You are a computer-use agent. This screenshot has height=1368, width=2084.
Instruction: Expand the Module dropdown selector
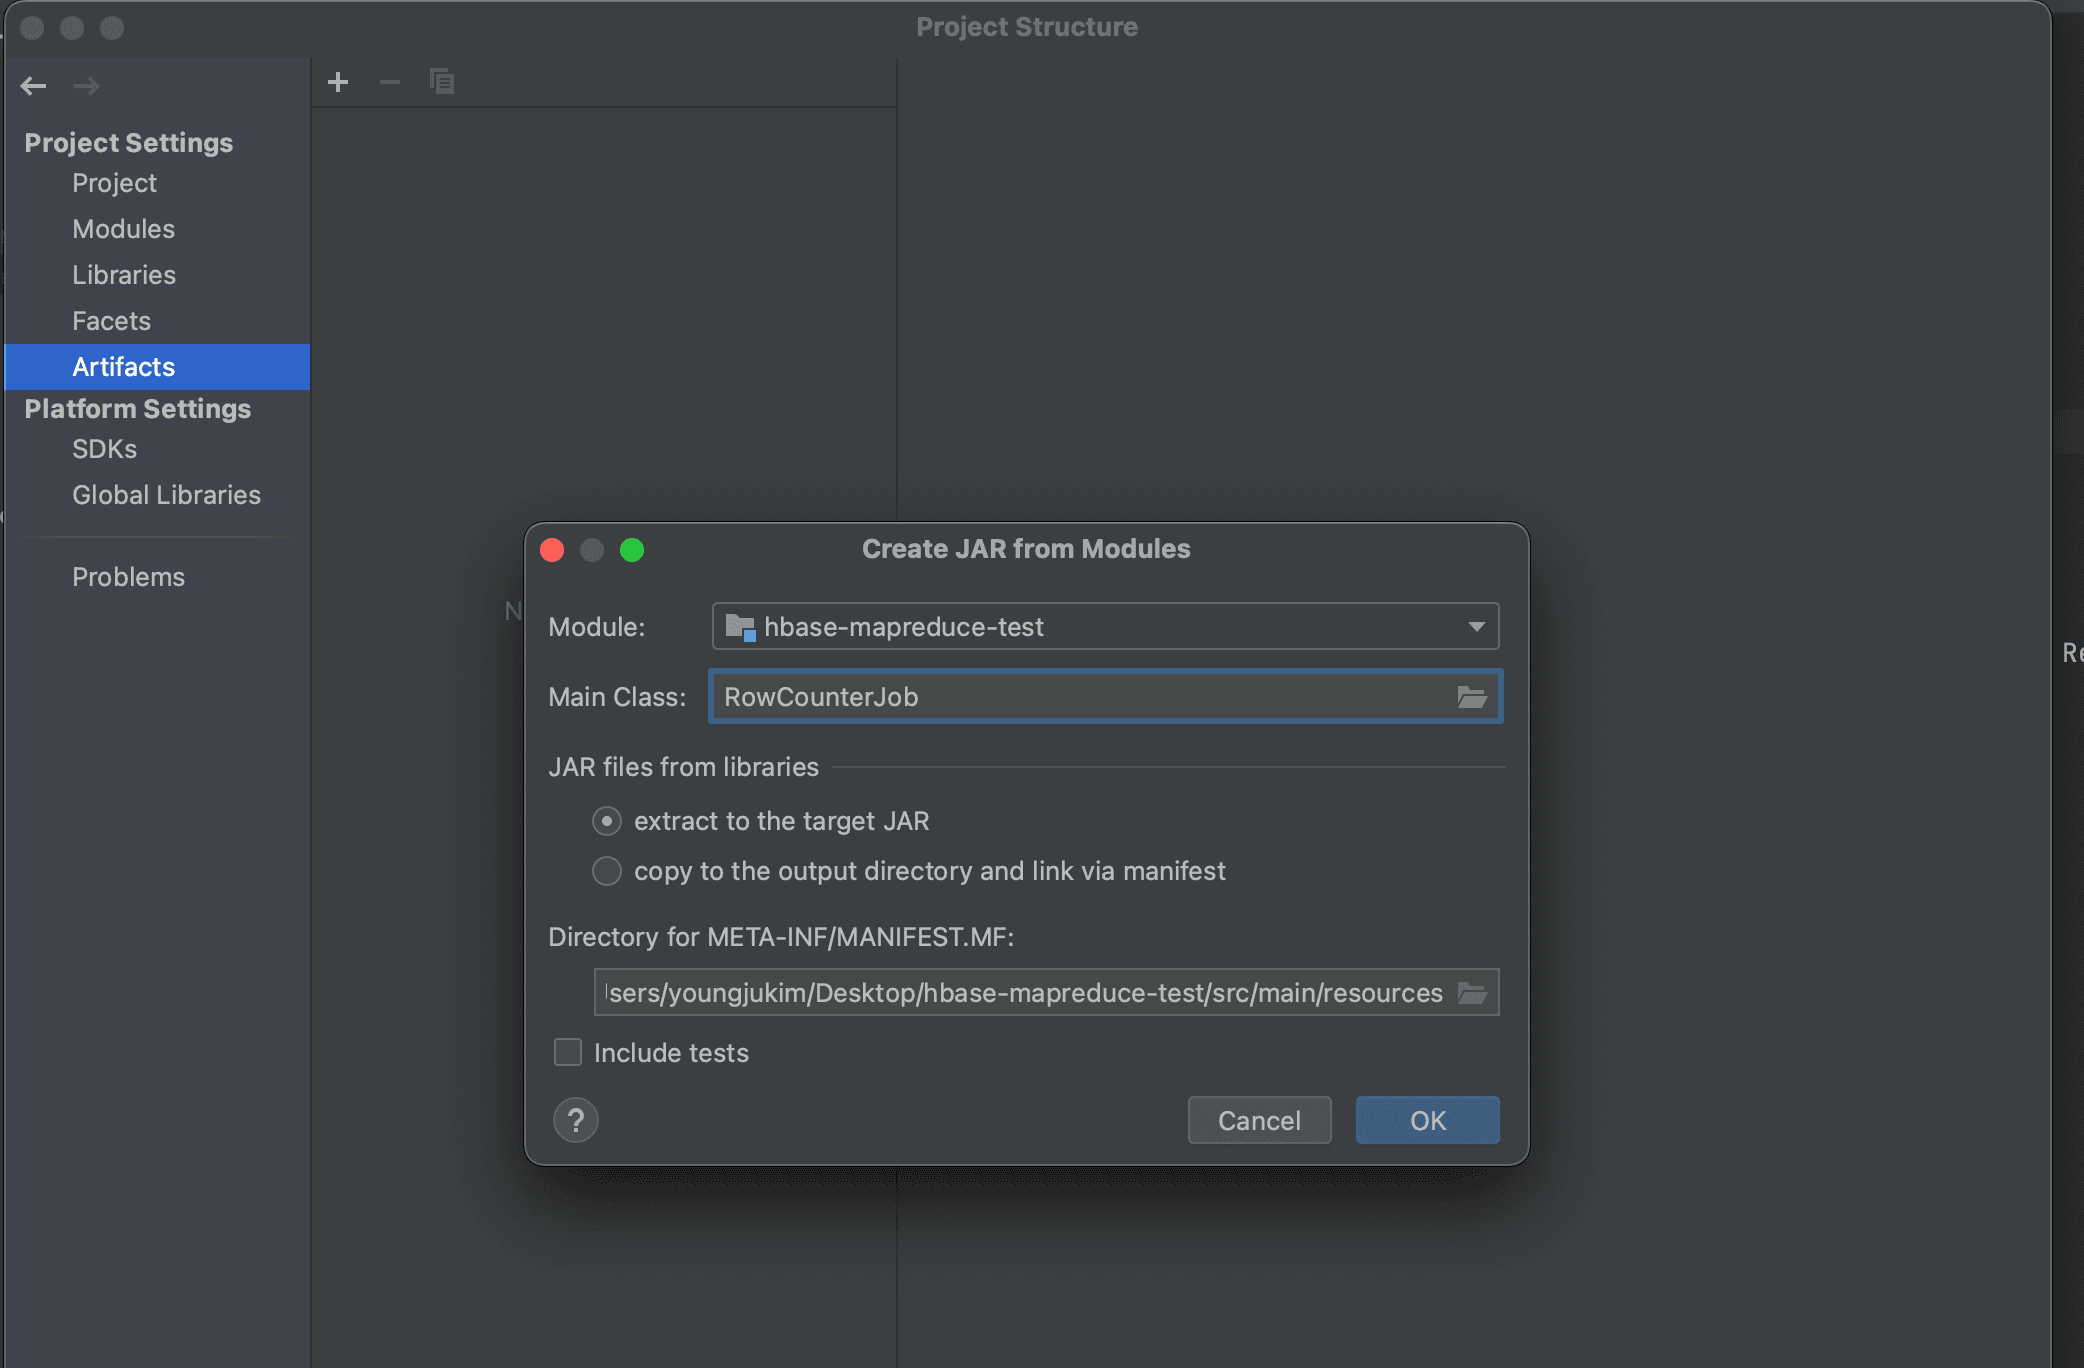1476,626
